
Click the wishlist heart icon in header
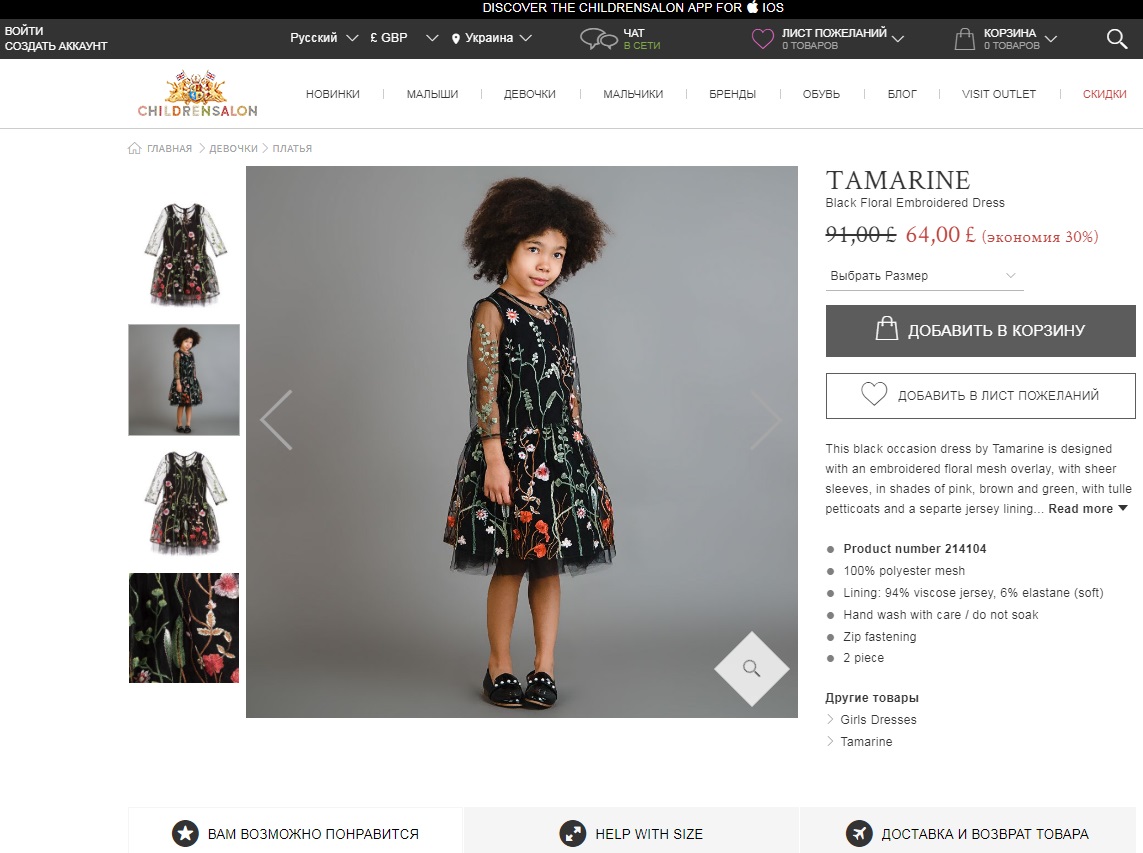click(x=762, y=39)
